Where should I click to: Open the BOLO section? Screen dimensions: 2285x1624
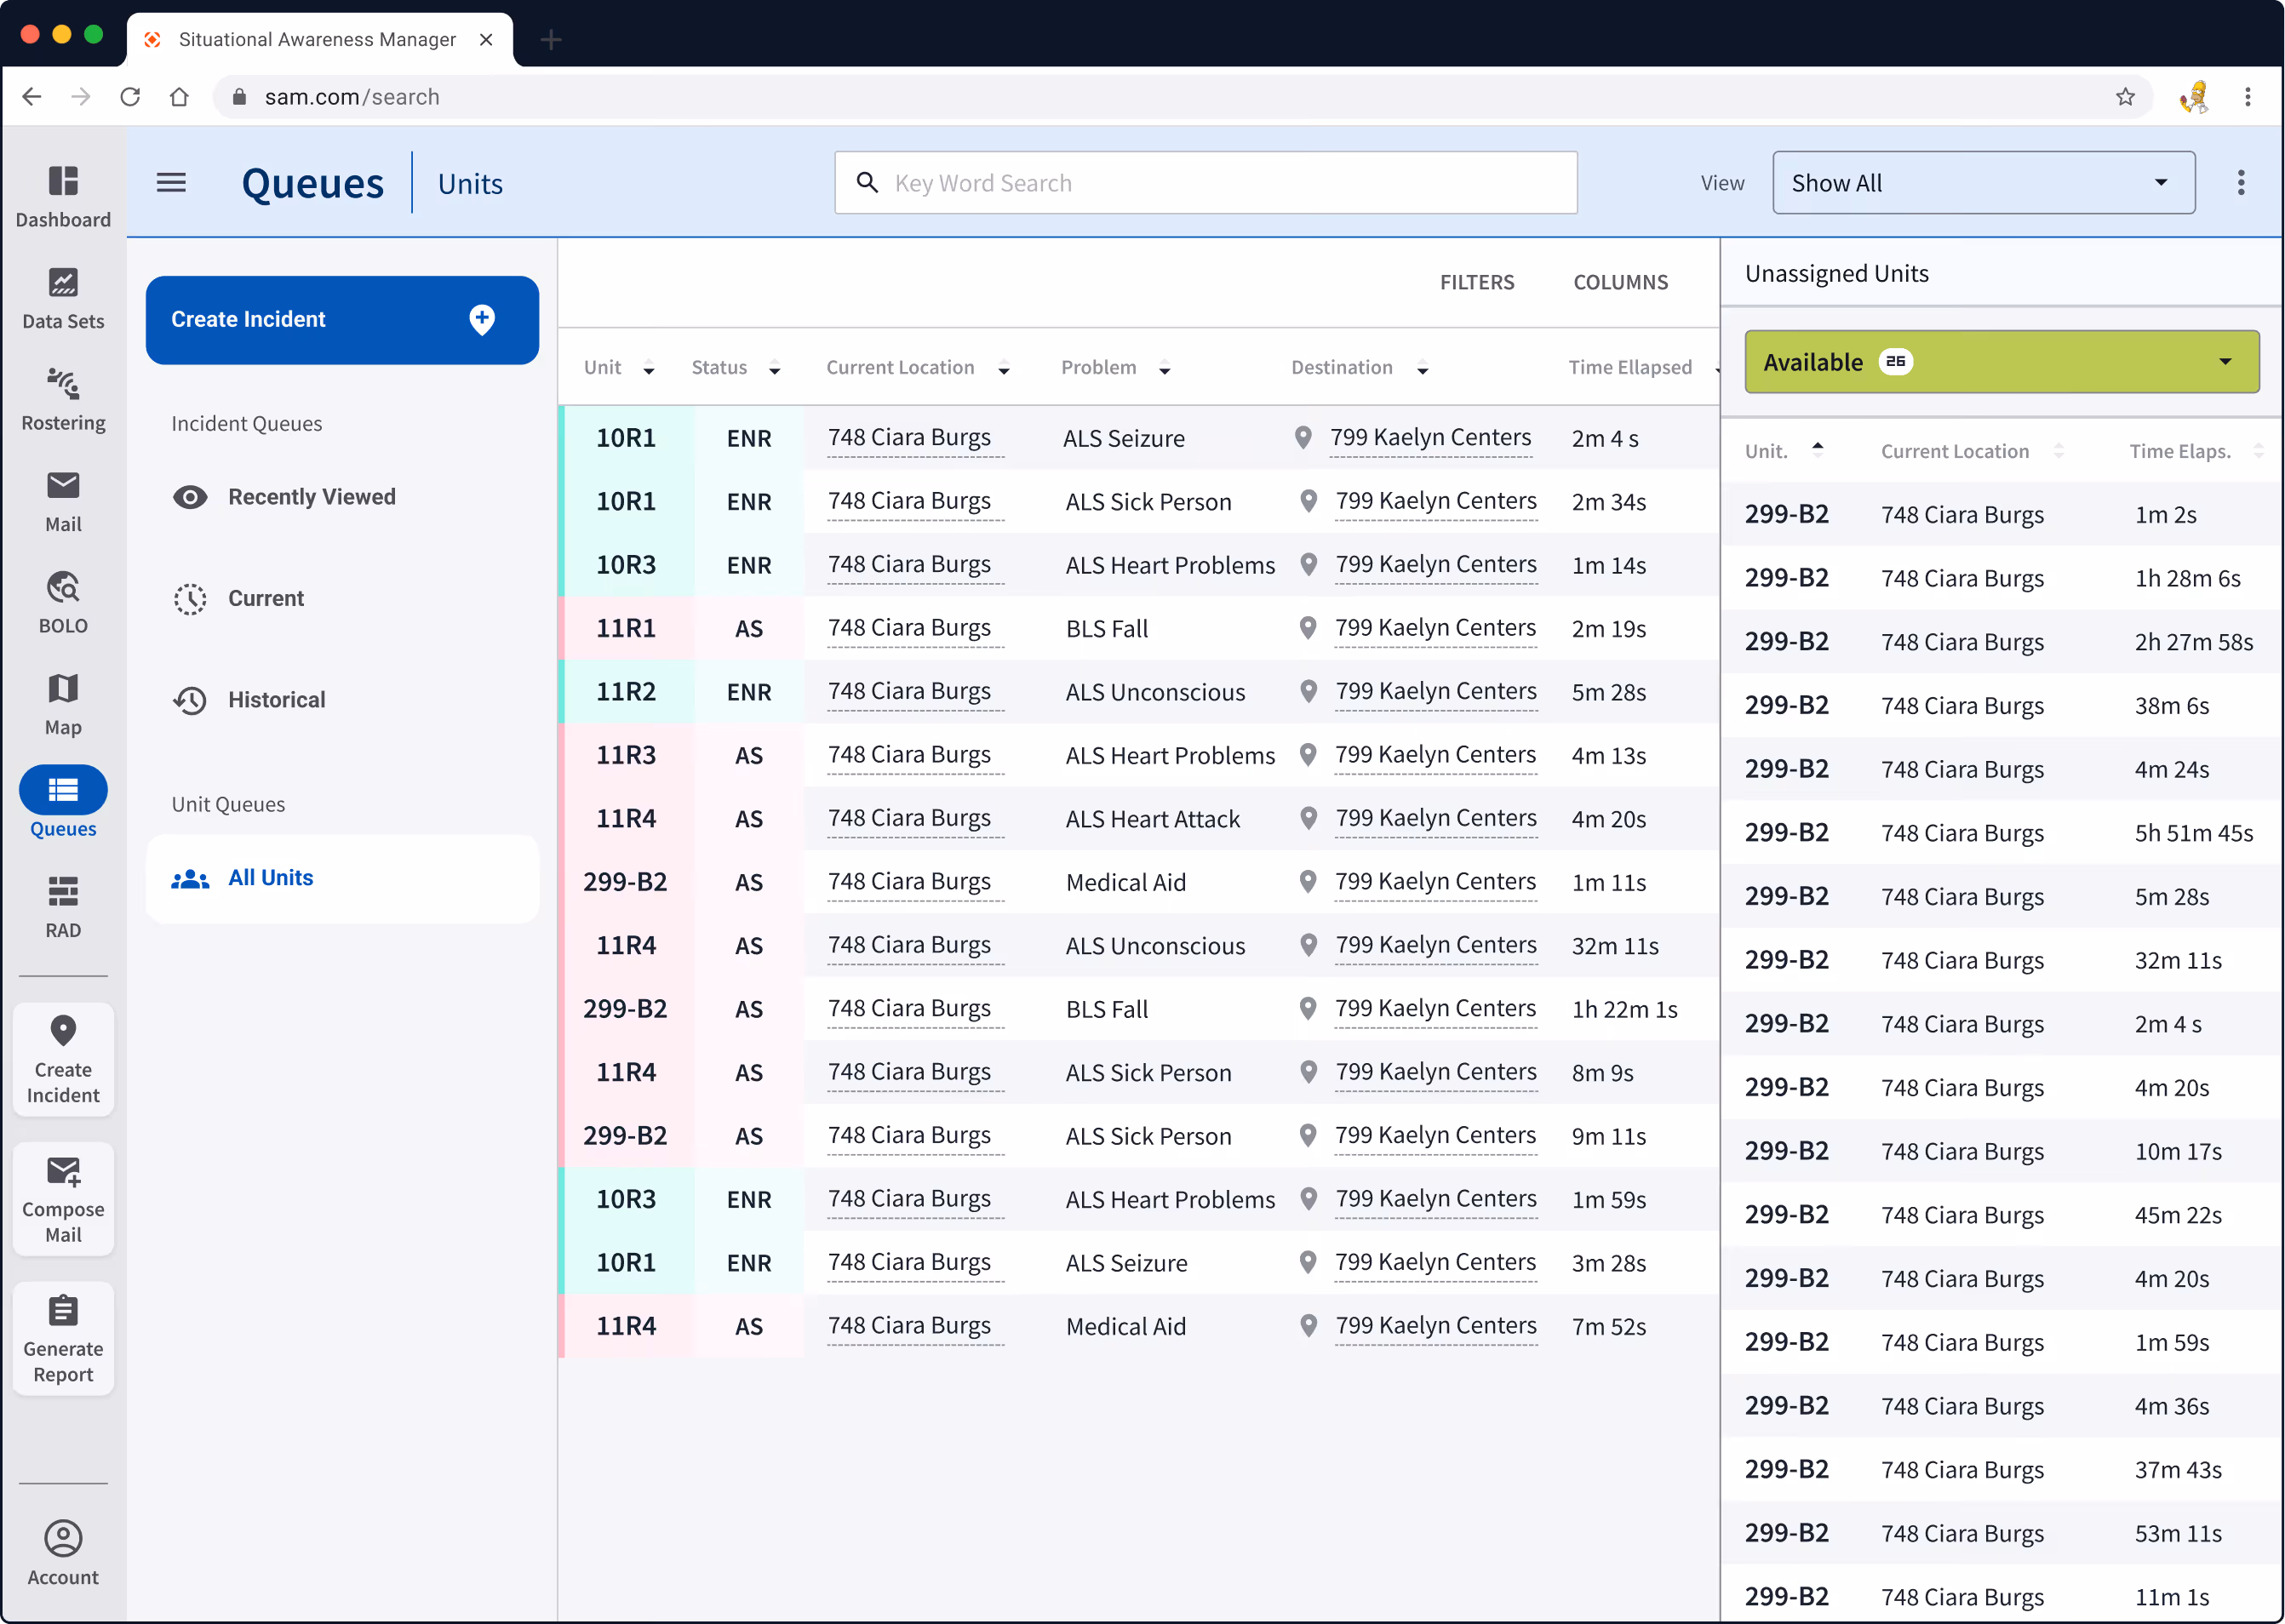pyautogui.click(x=63, y=601)
